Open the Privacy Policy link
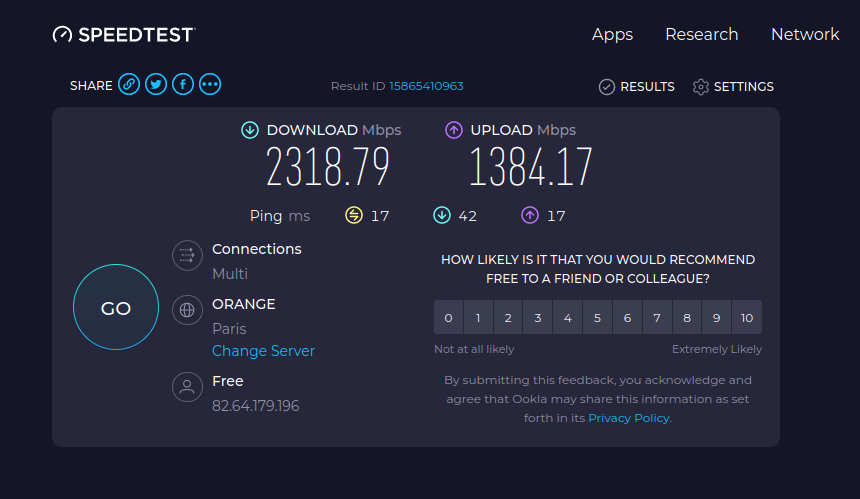Screen dimensions: 860x499 click(629, 418)
